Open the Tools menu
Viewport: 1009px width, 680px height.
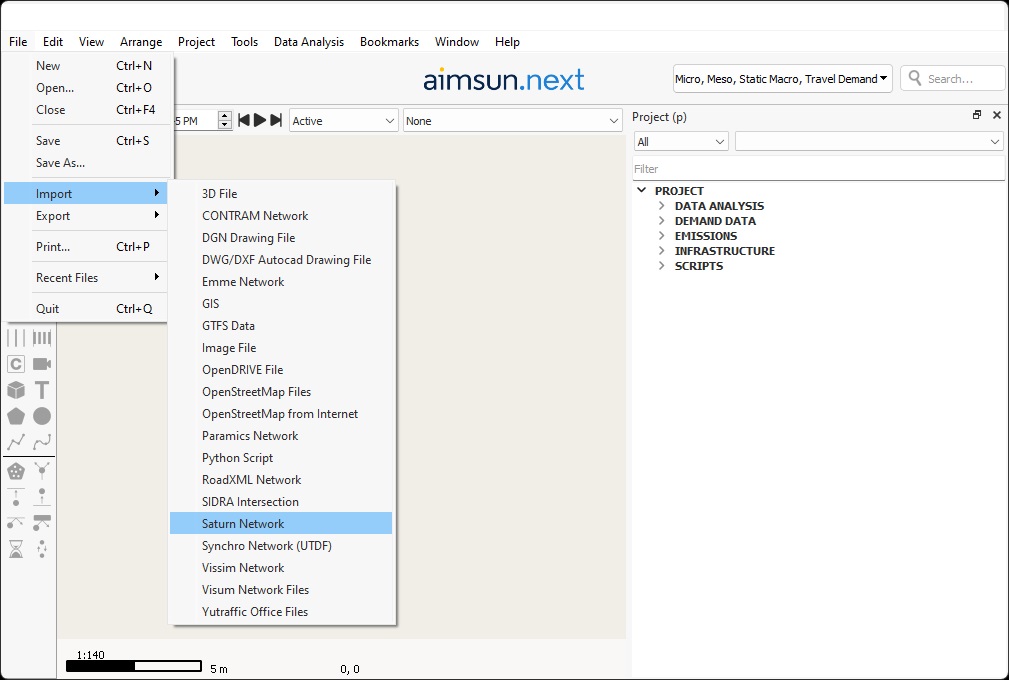(x=245, y=42)
